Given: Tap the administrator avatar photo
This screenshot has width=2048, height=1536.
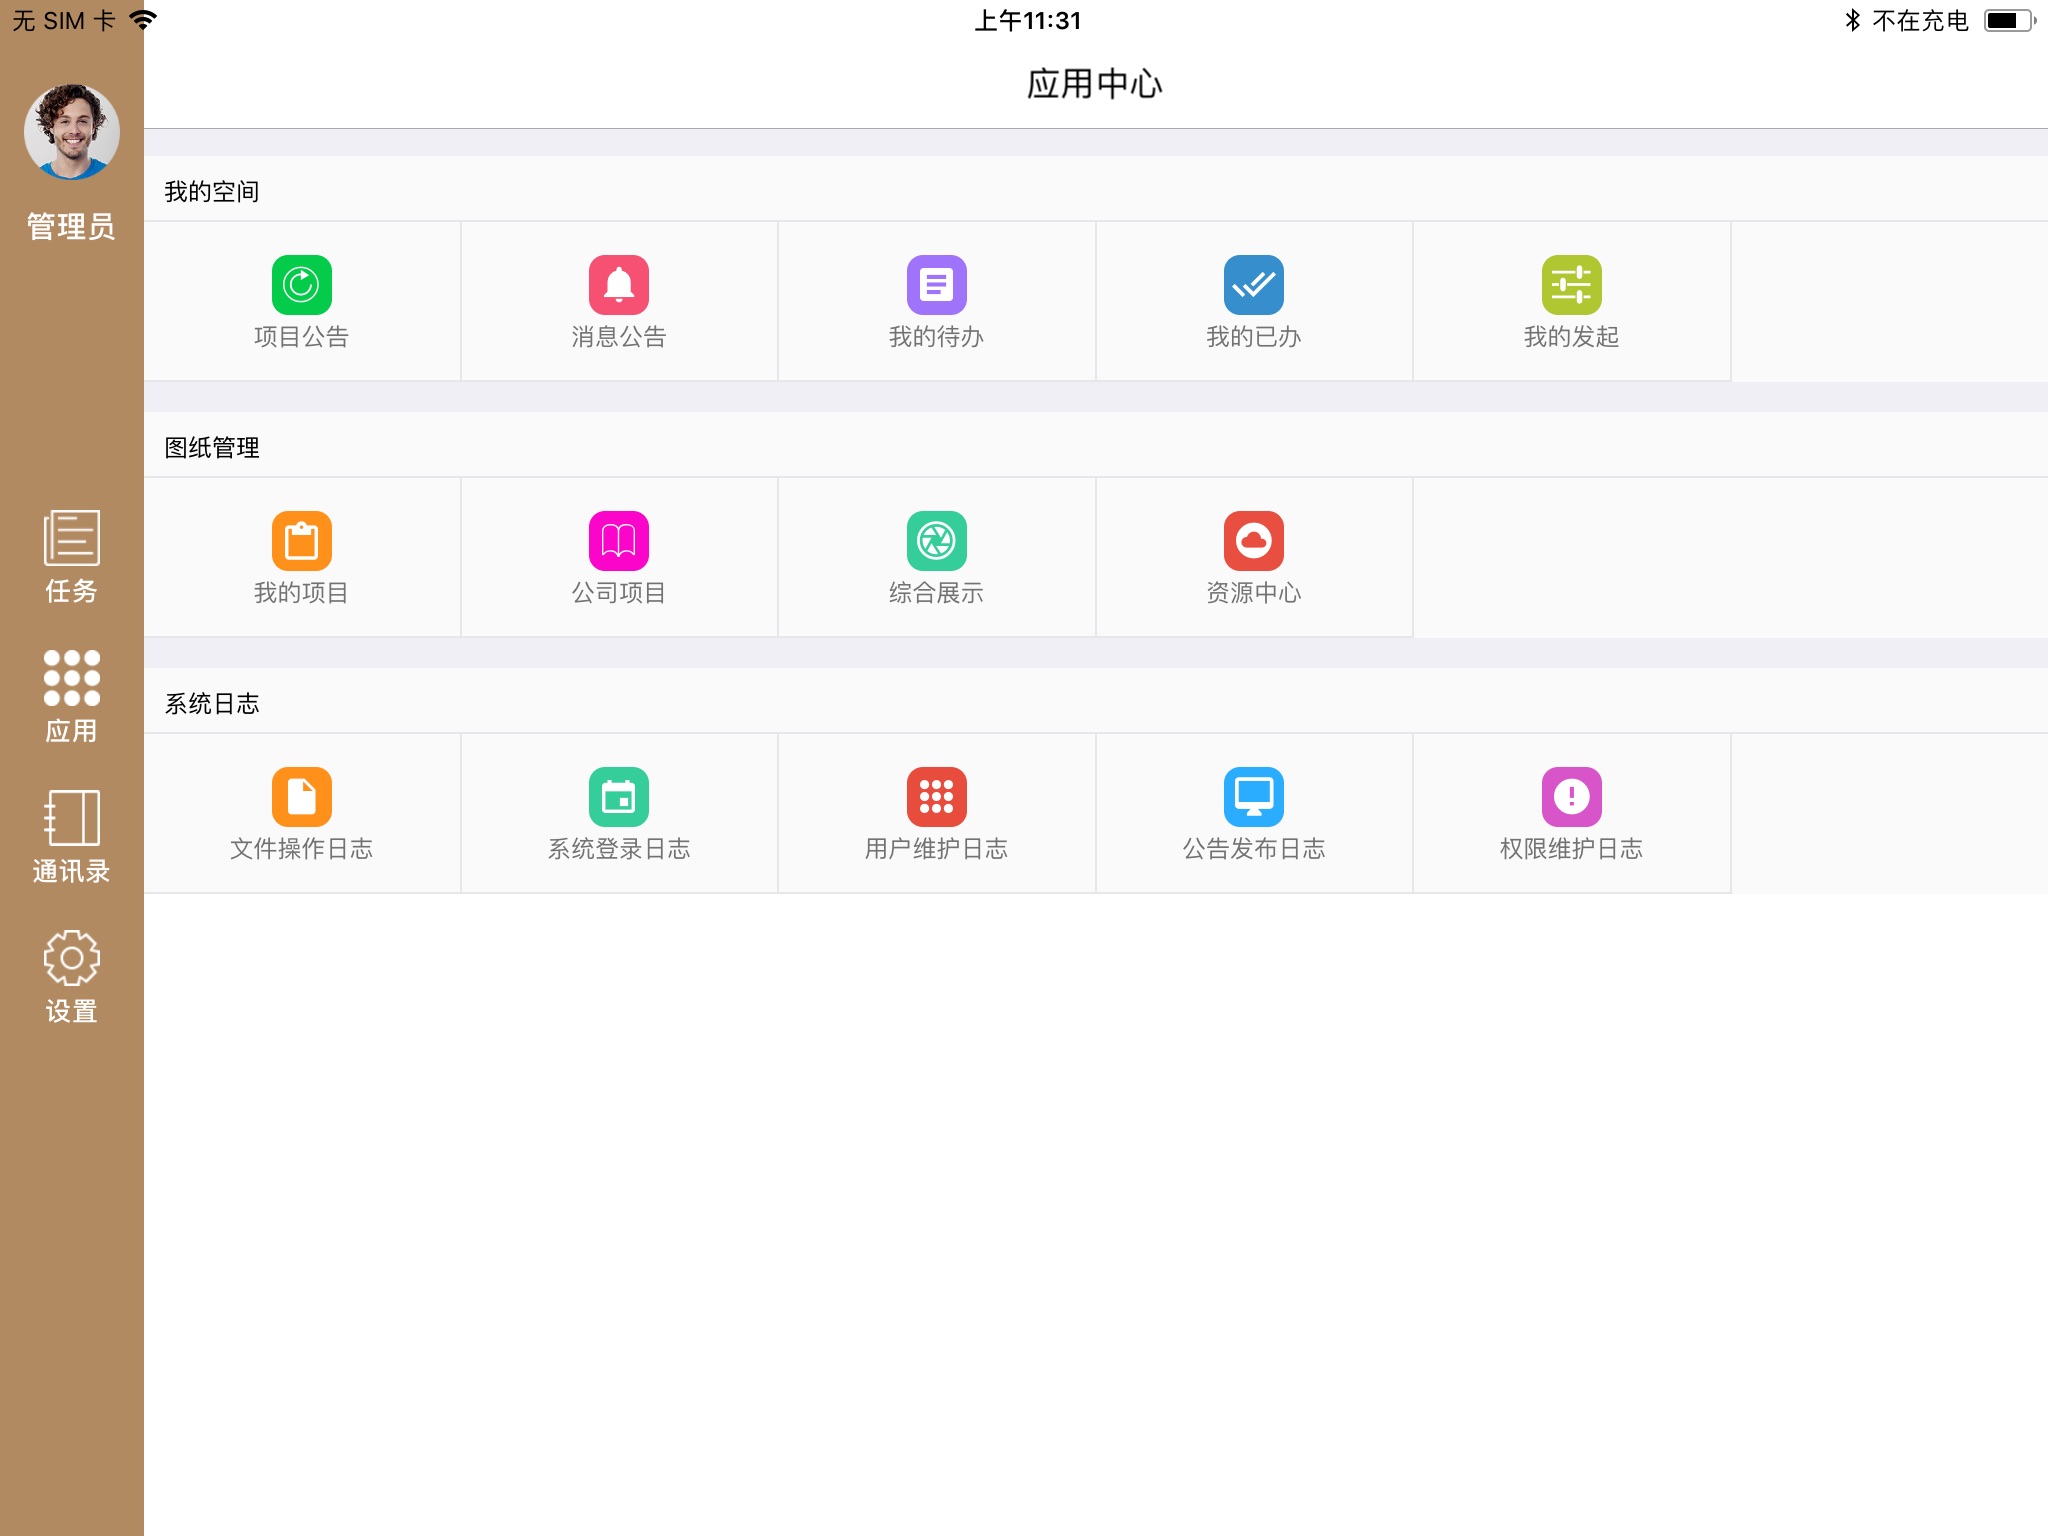Looking at the screenshot, I should click(71, 131).
